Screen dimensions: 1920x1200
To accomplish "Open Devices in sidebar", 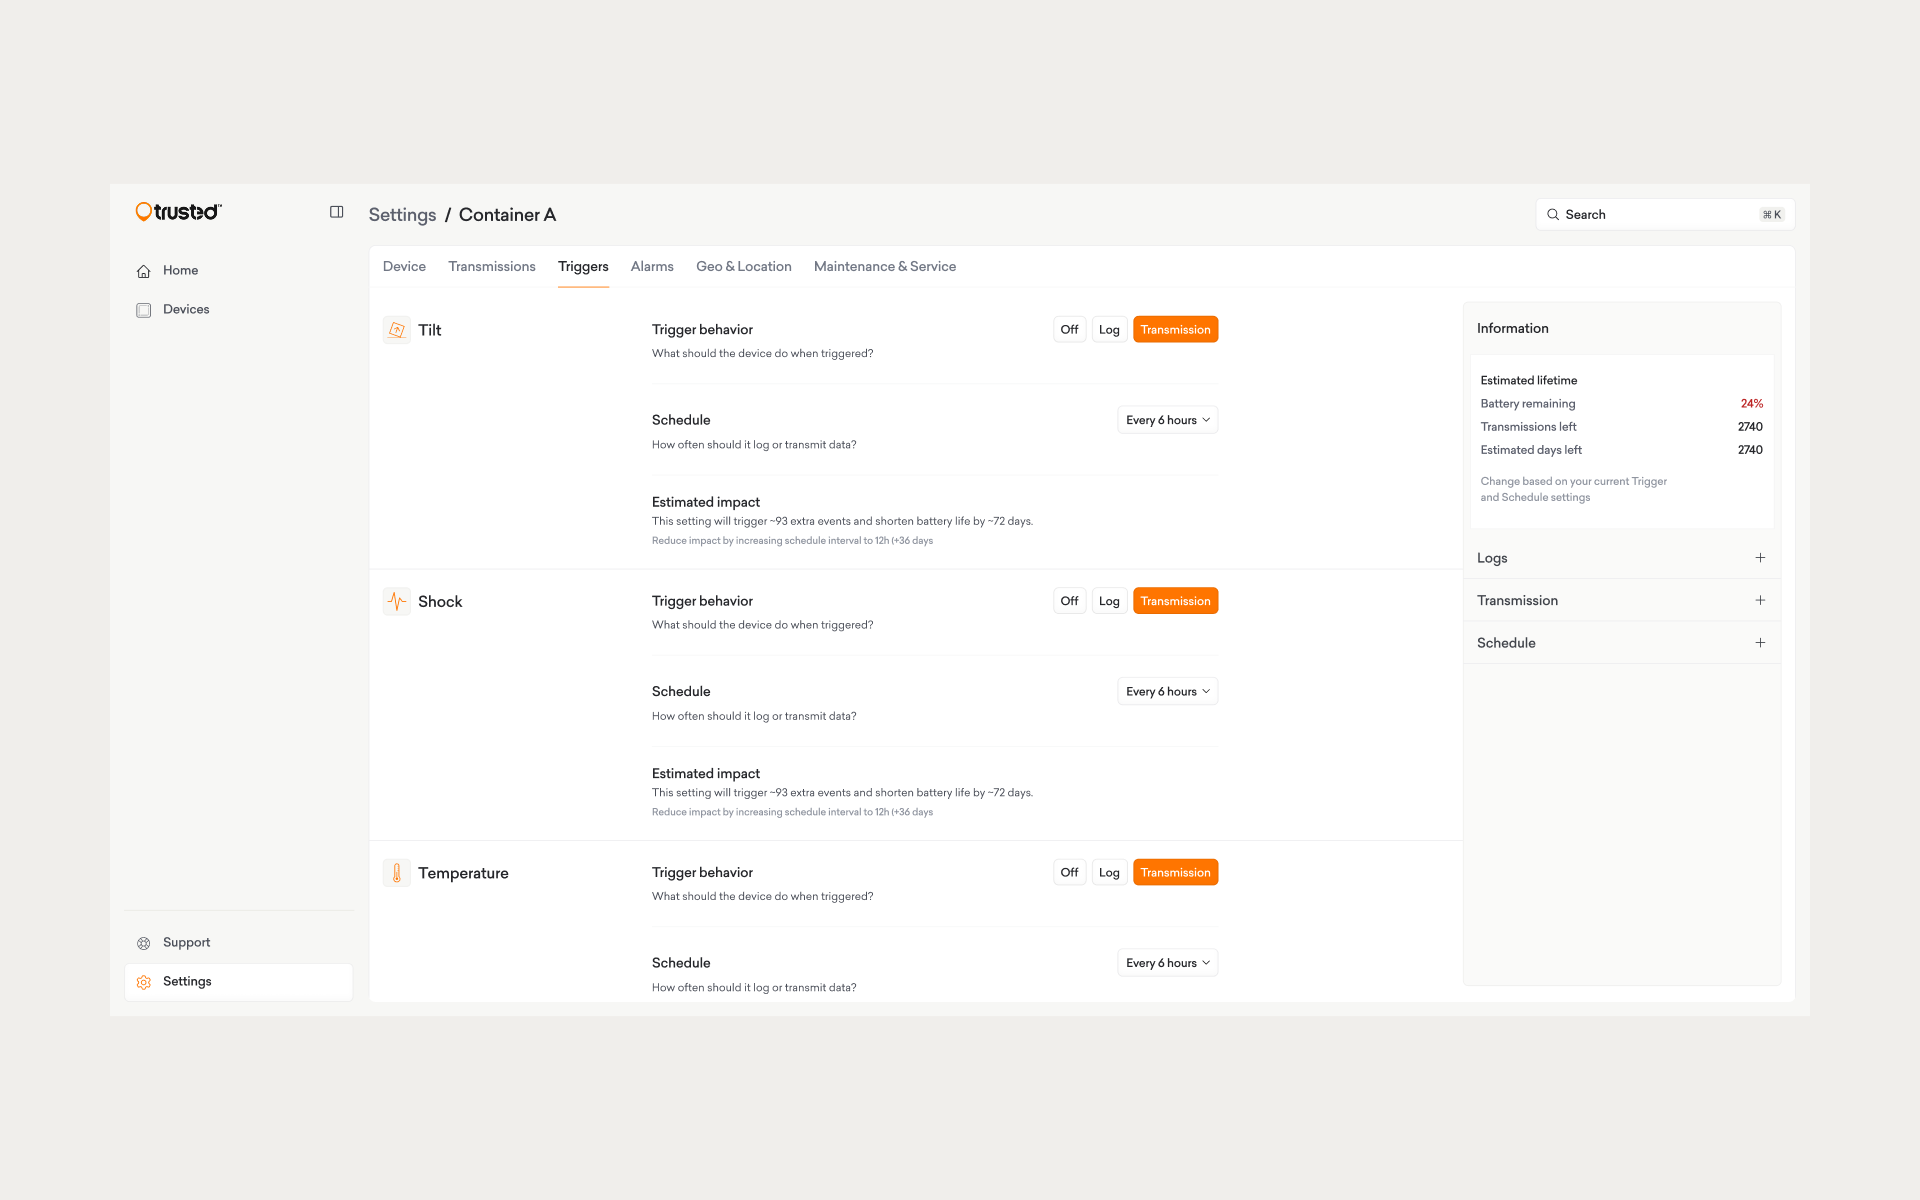I will tap(238, 310).
